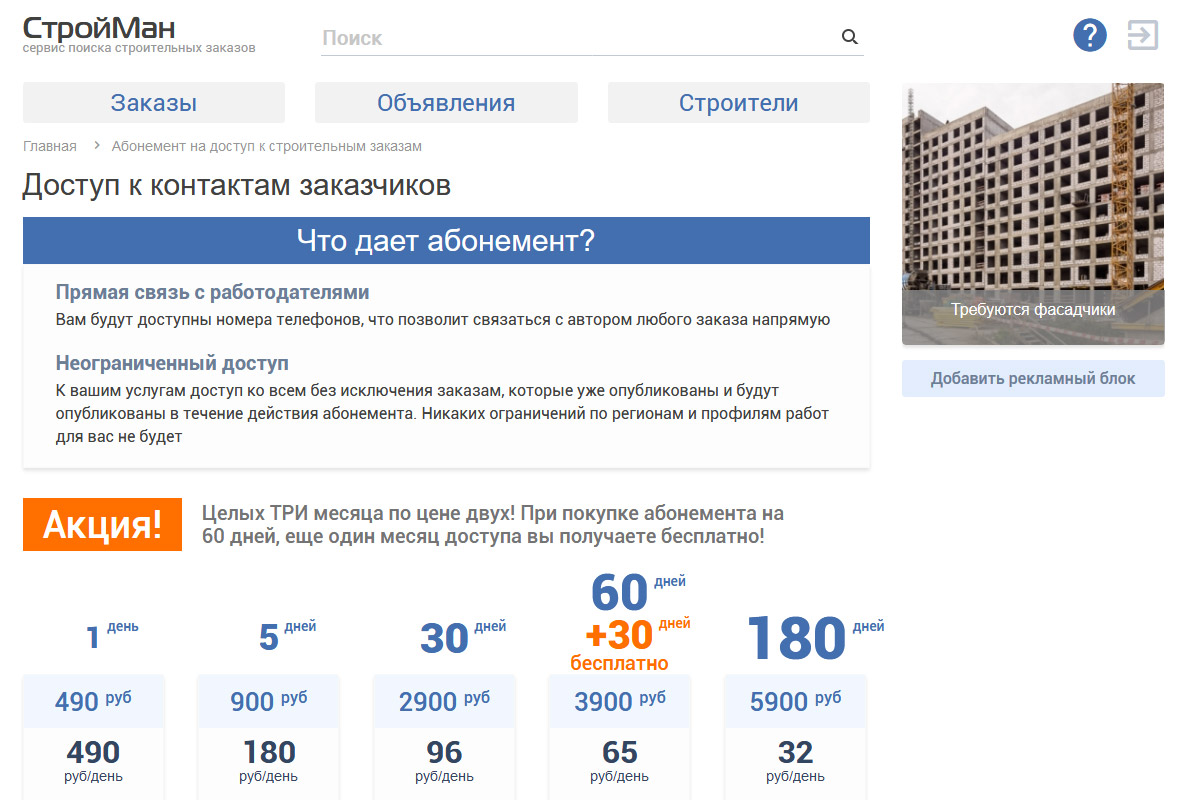Choose the 180 days plan for 5900 руб
The height and width of the screenshot is (800, 1200).
pyautogui.click(x=795, y=702)
